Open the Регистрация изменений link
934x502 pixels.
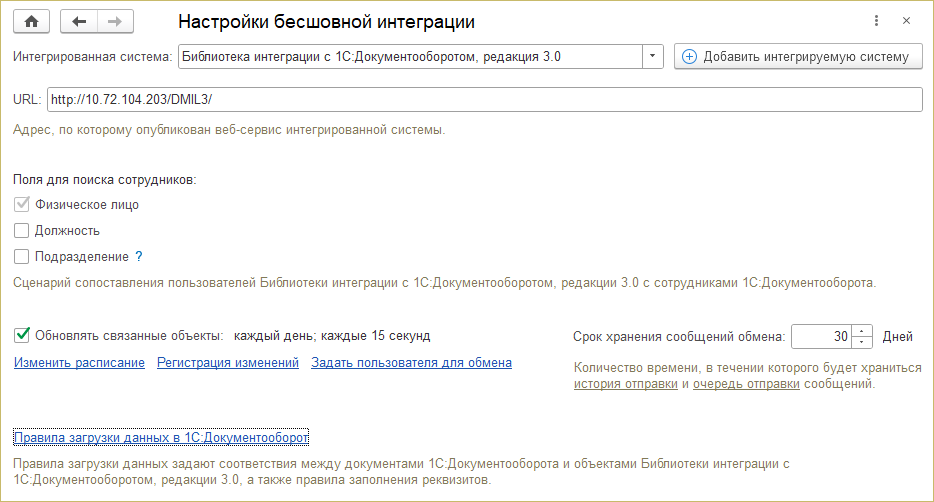pyautogui.click(x=228, y=363)
